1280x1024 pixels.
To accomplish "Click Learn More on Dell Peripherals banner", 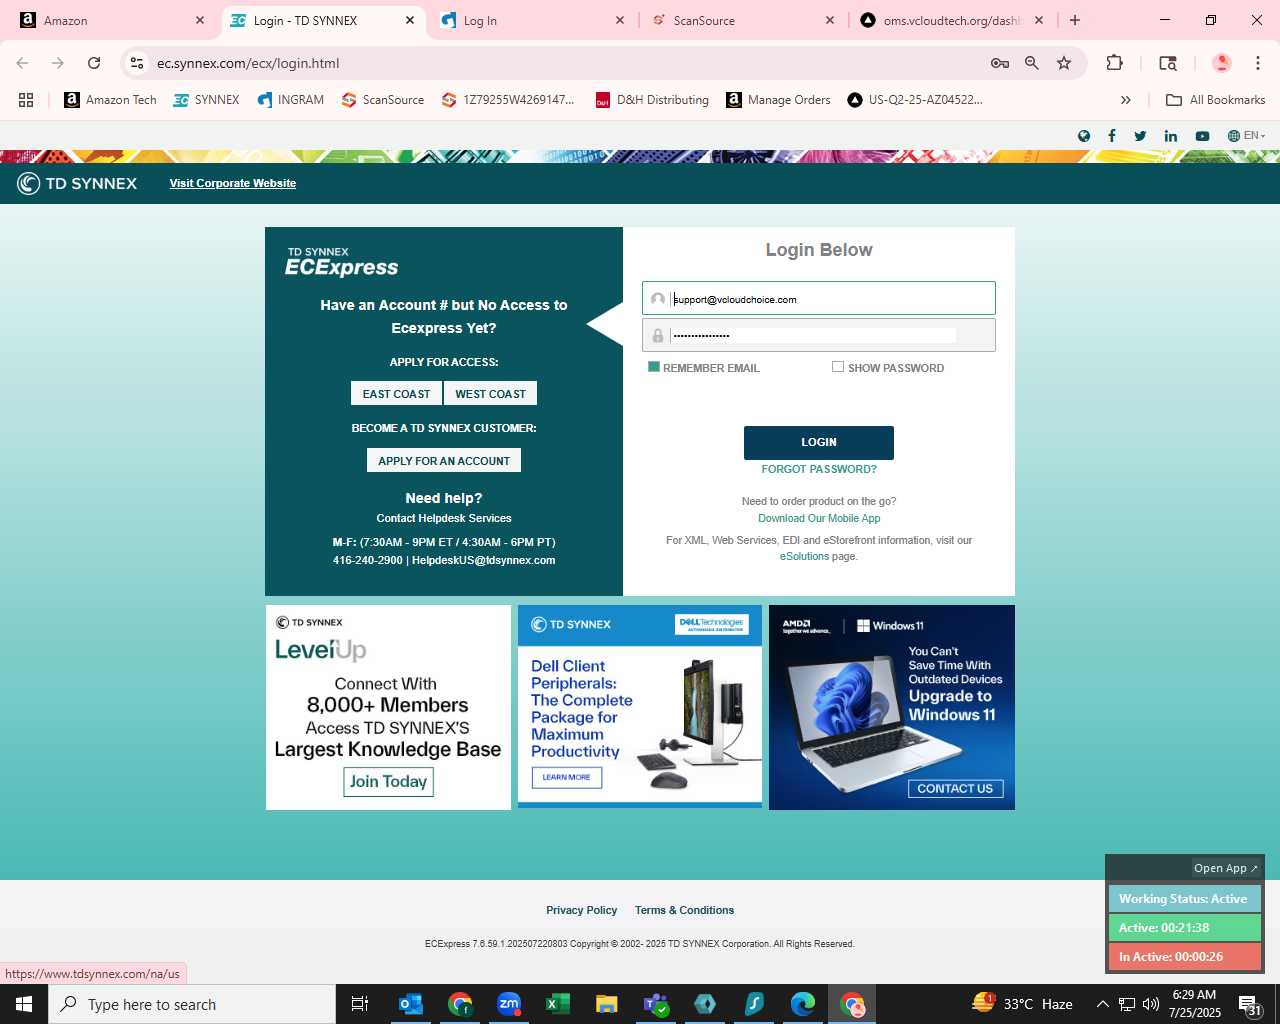I will coord(566,777).
